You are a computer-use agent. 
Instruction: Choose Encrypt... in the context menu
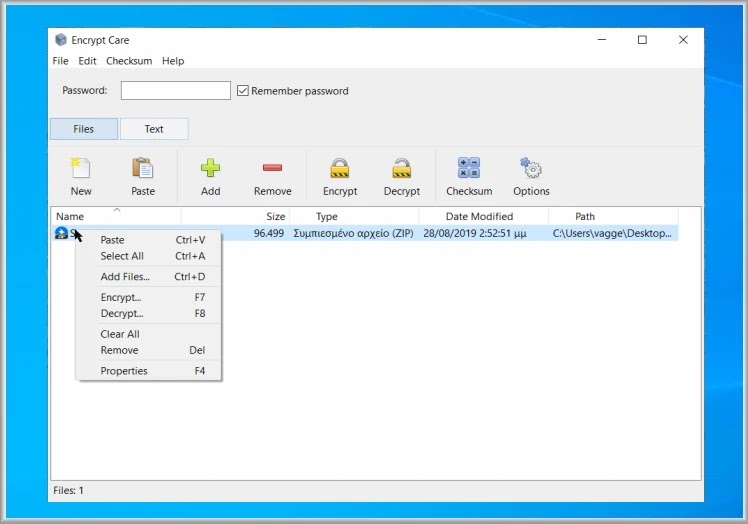(x=149, y=297)
